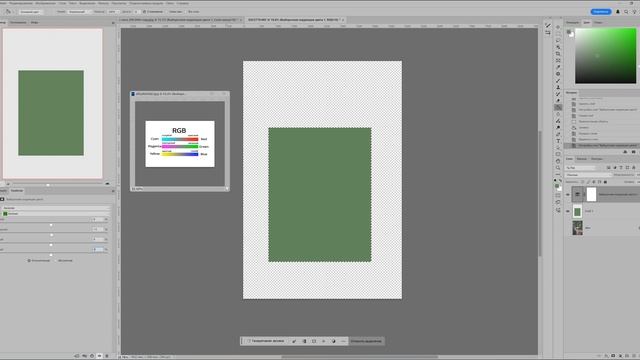The width and height of the screenshot is (640, 360).
Task: Click the Deselect button in contextual task bar
Action: 366,341
